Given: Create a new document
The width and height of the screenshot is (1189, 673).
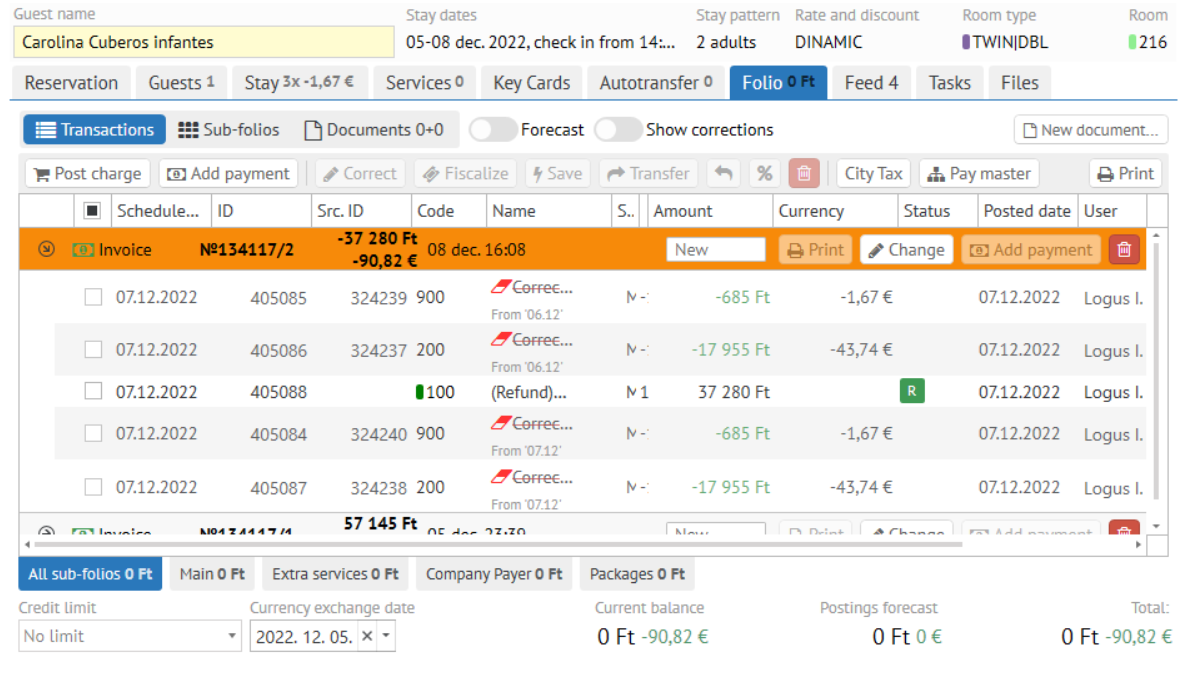Looking at the screenshot, I should click(x=1091, y=130).
